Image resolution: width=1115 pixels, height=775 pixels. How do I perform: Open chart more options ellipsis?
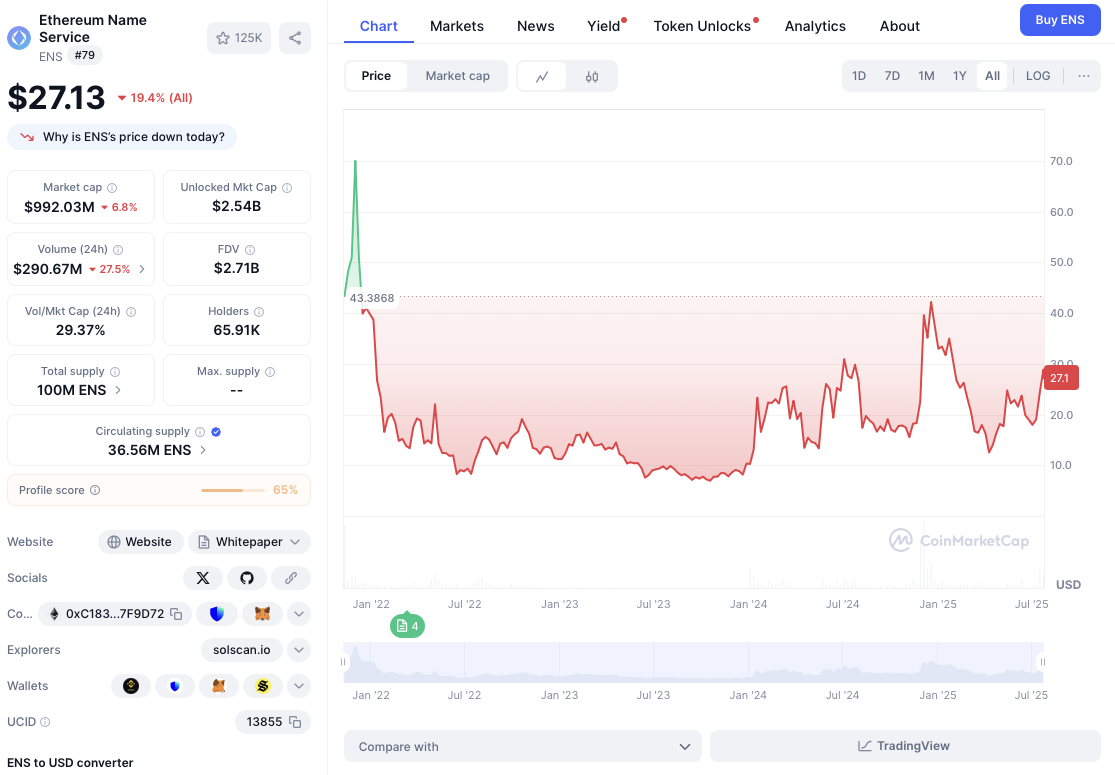1084,76
